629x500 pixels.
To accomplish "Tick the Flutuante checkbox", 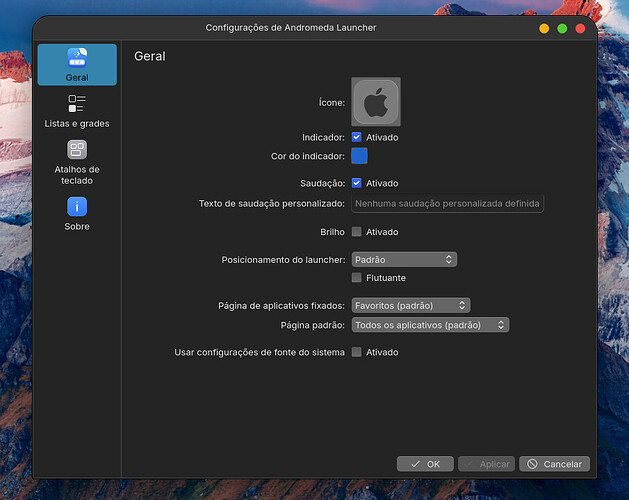I will pyautogui.click(x=357, y=278).
